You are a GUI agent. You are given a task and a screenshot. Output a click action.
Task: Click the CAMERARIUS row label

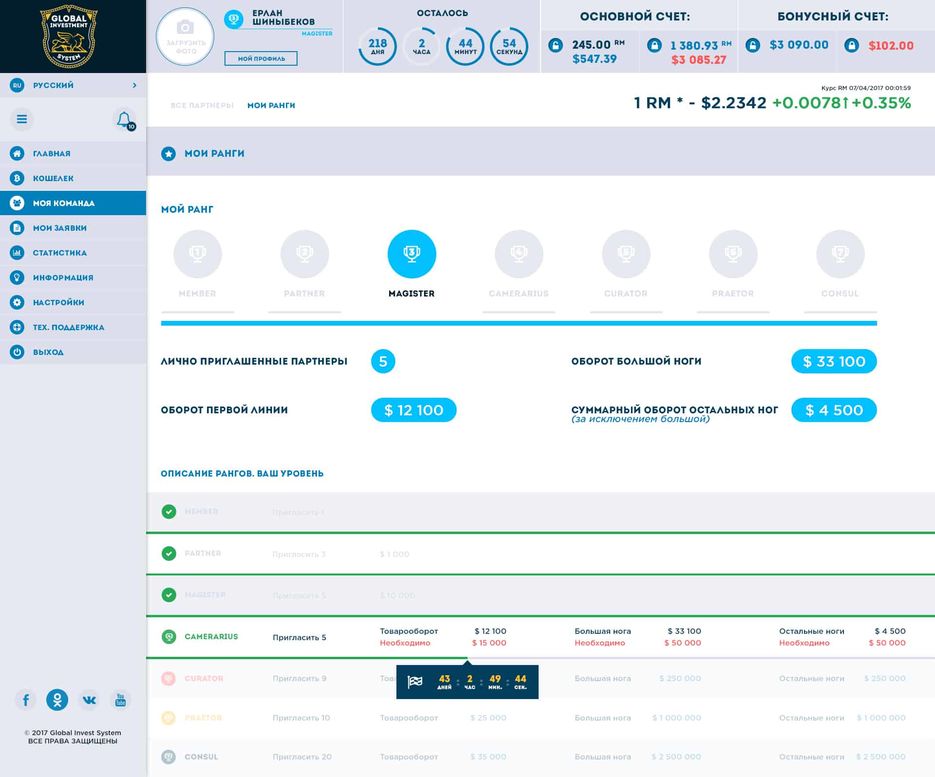211,637
